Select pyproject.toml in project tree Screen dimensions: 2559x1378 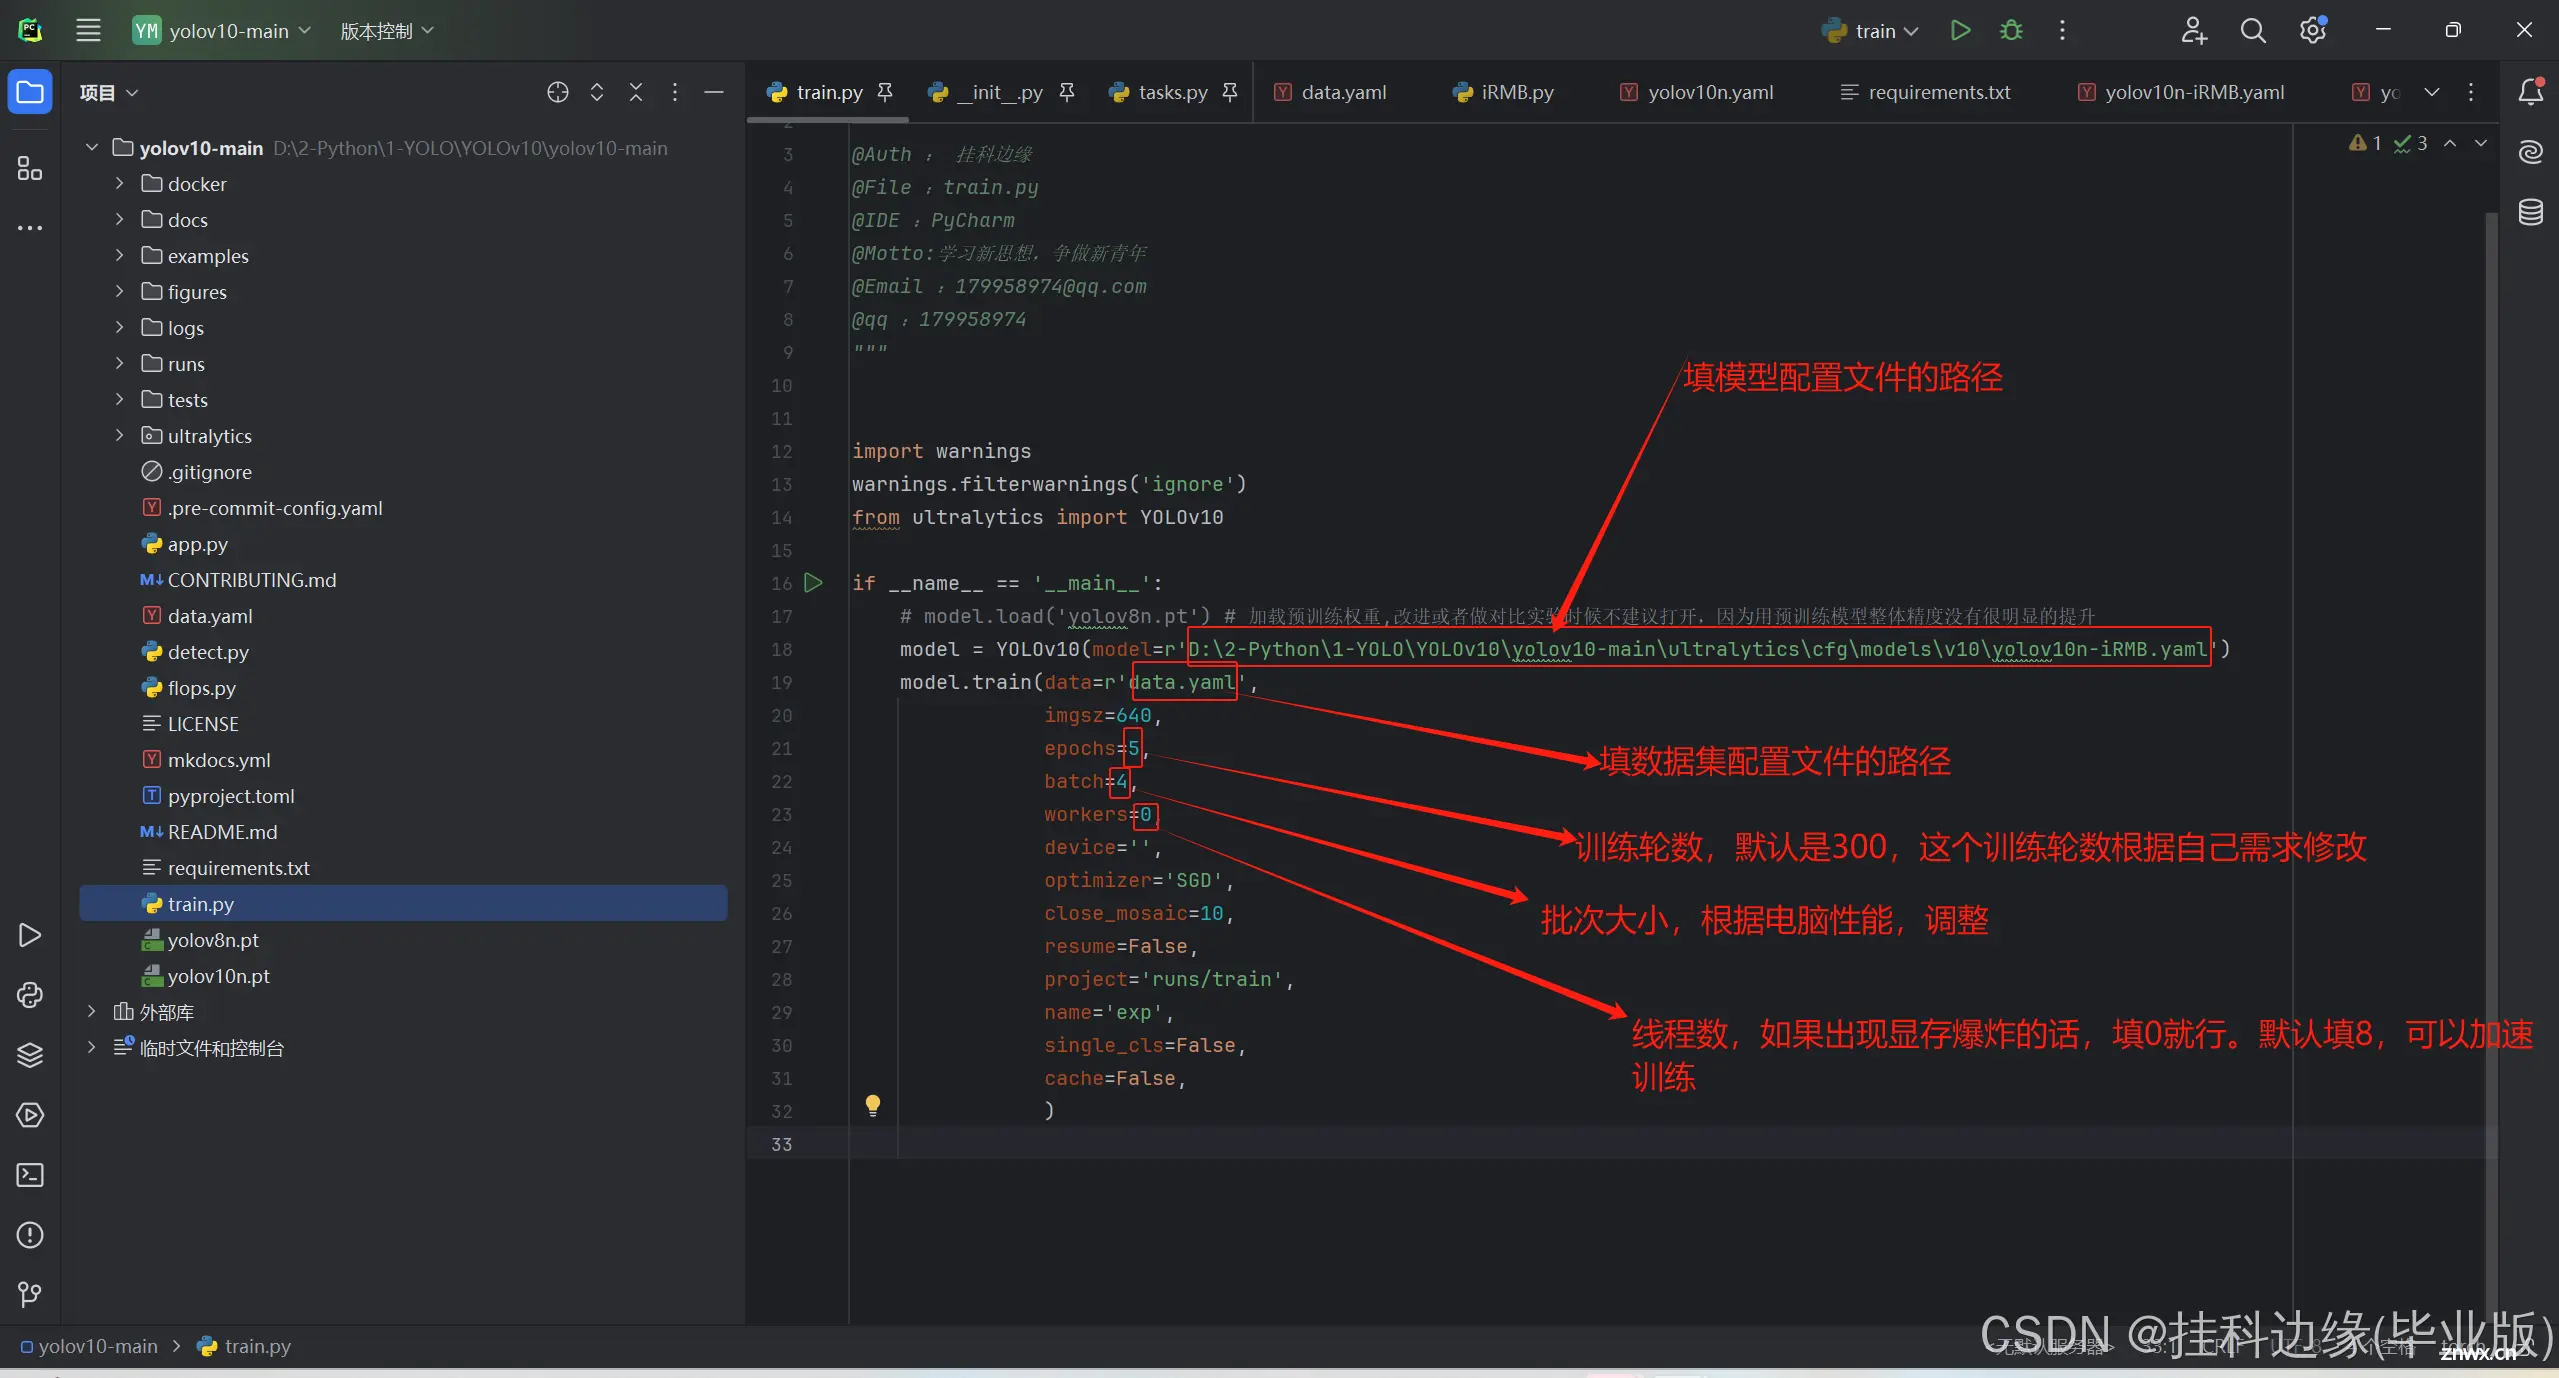click(231, 795)
